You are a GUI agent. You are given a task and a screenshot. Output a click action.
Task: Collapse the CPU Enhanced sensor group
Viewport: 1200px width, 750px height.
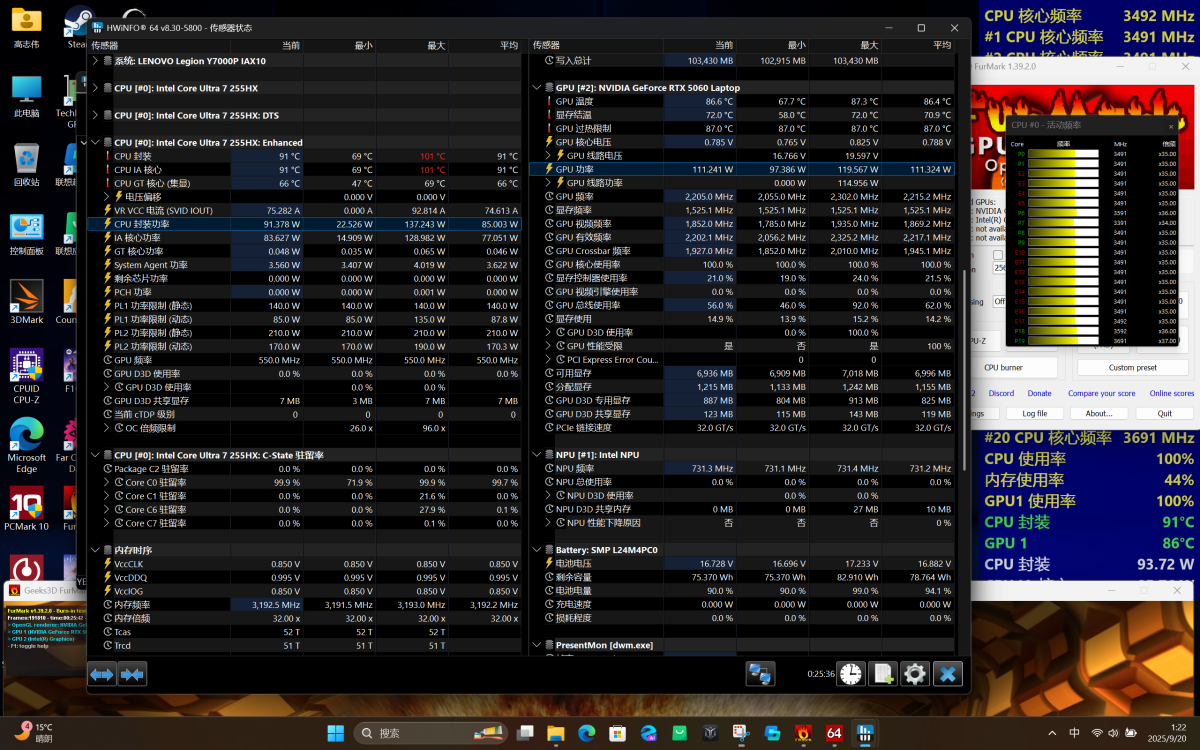coord(96,143)
